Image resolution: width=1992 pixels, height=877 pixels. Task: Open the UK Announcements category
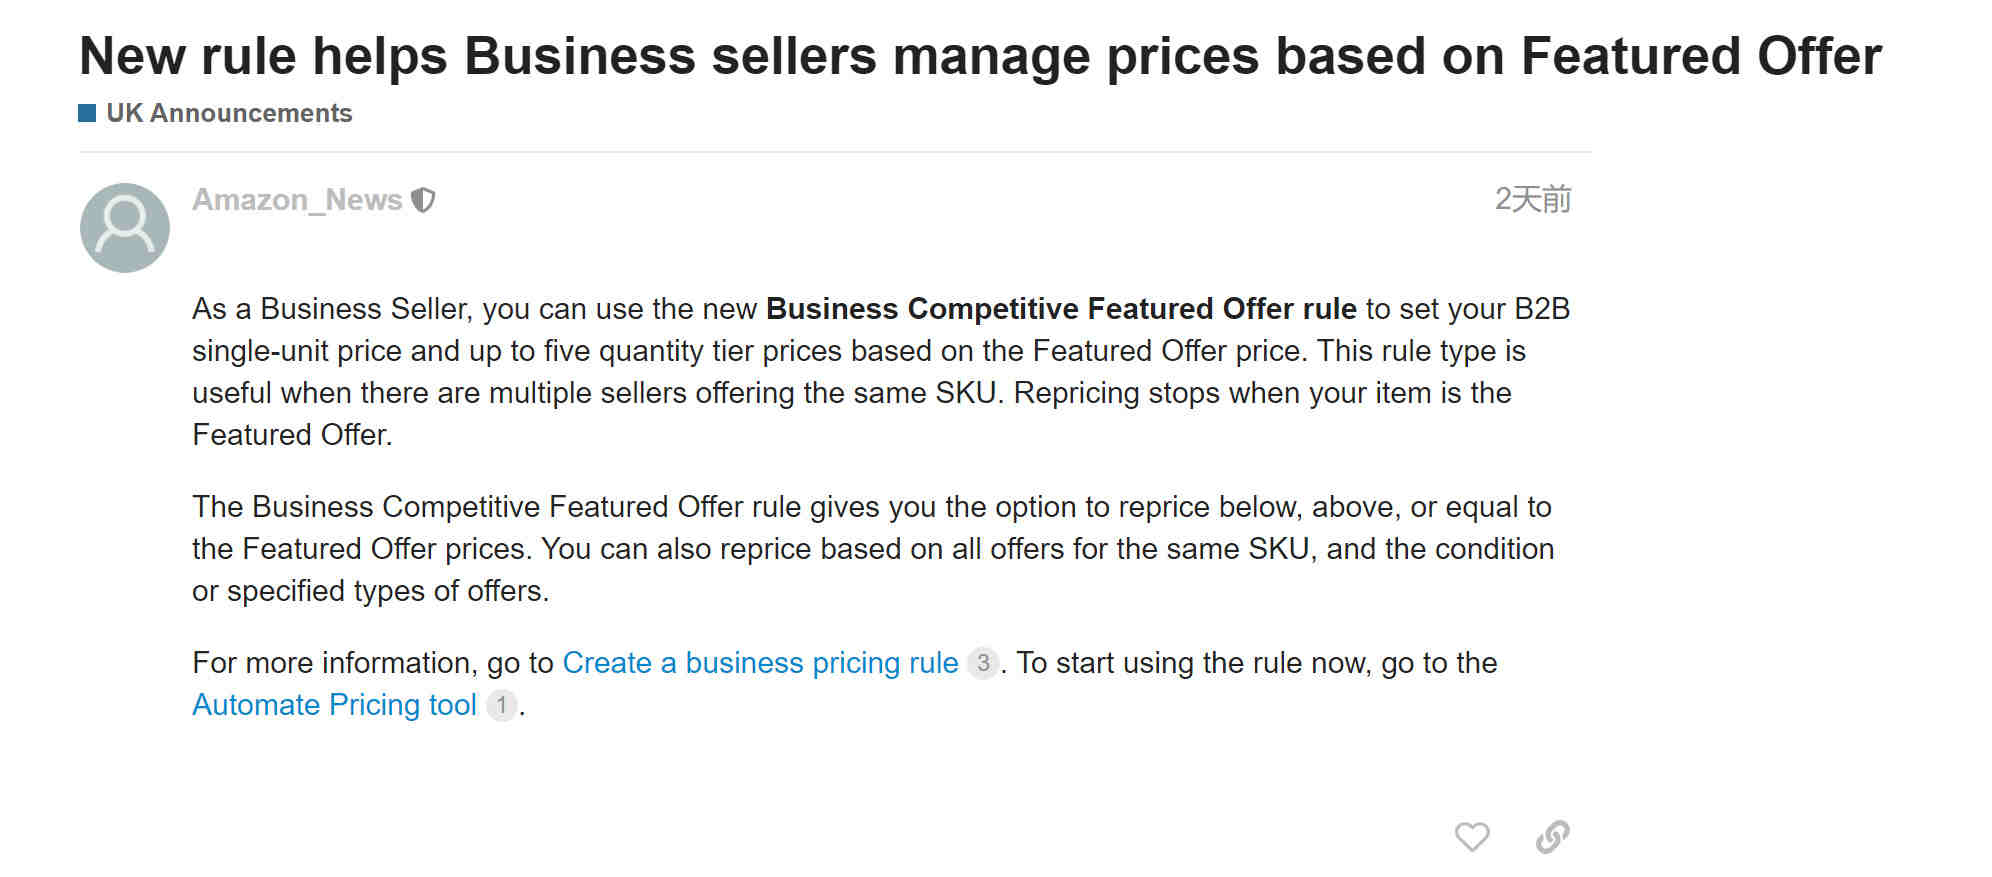coord(229,113)
